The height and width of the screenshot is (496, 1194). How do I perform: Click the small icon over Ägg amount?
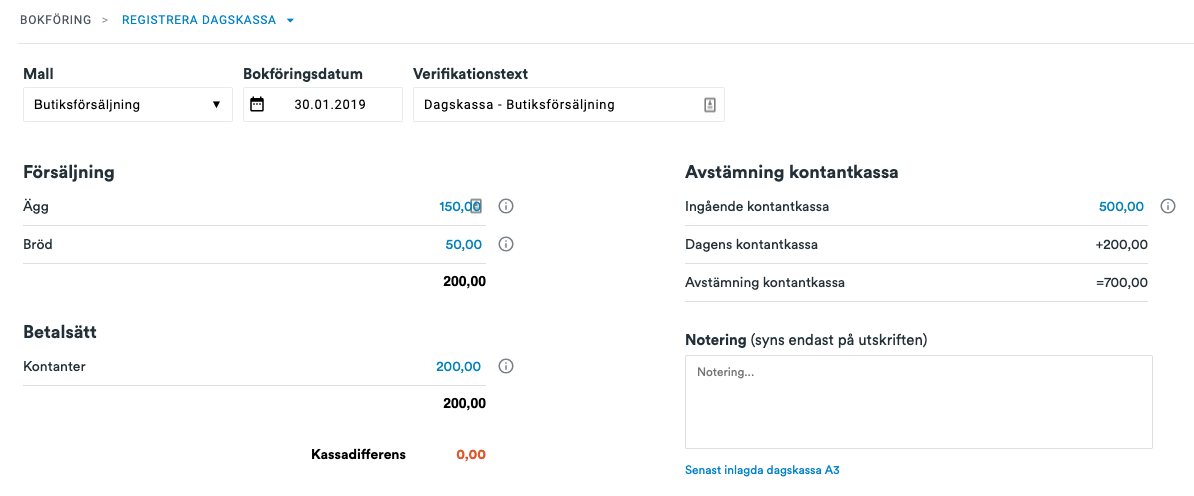pos(476,206)
